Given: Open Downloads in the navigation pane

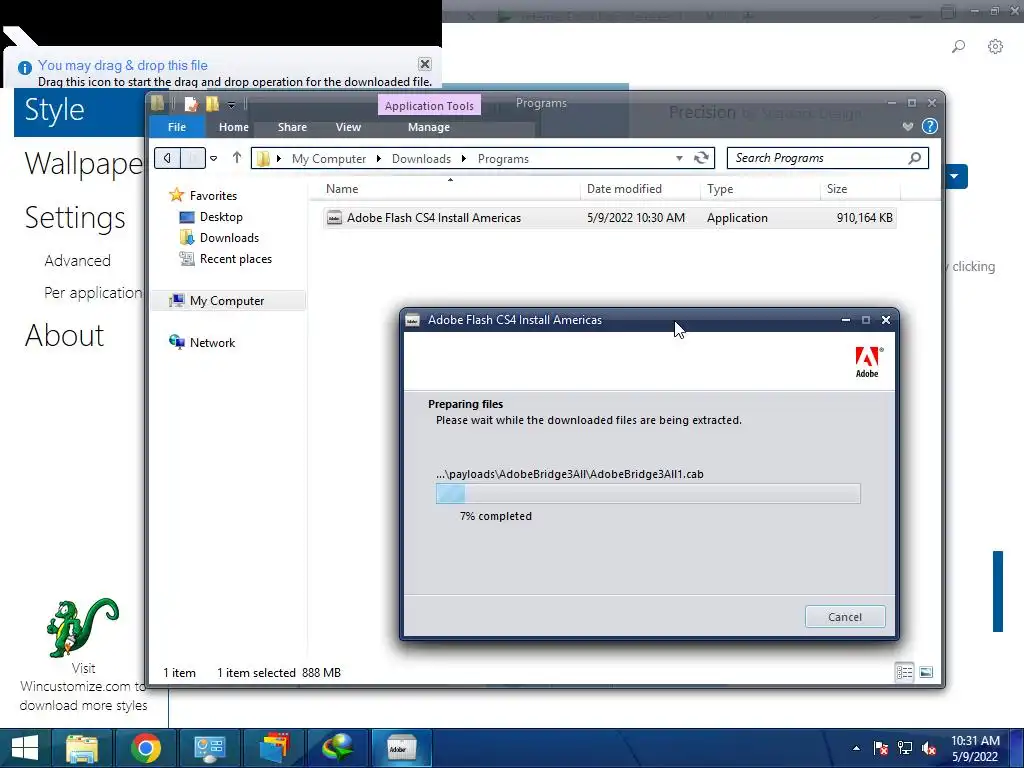Looking at the screenshot, I should click(x=229, y=238).
